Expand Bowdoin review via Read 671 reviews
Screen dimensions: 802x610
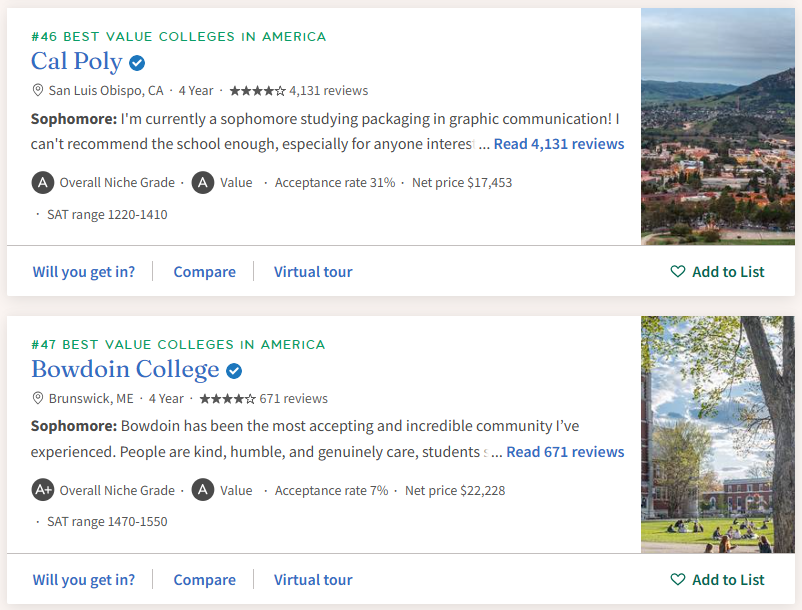point(565,452)
